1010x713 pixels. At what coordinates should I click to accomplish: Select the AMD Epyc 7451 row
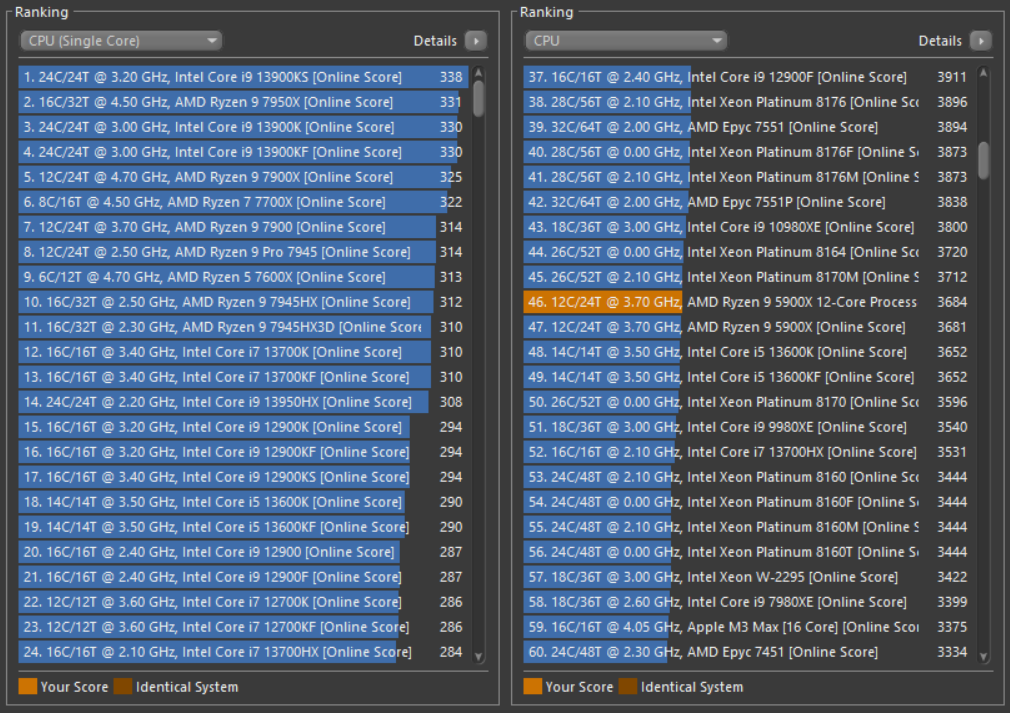tap(748, 652)
